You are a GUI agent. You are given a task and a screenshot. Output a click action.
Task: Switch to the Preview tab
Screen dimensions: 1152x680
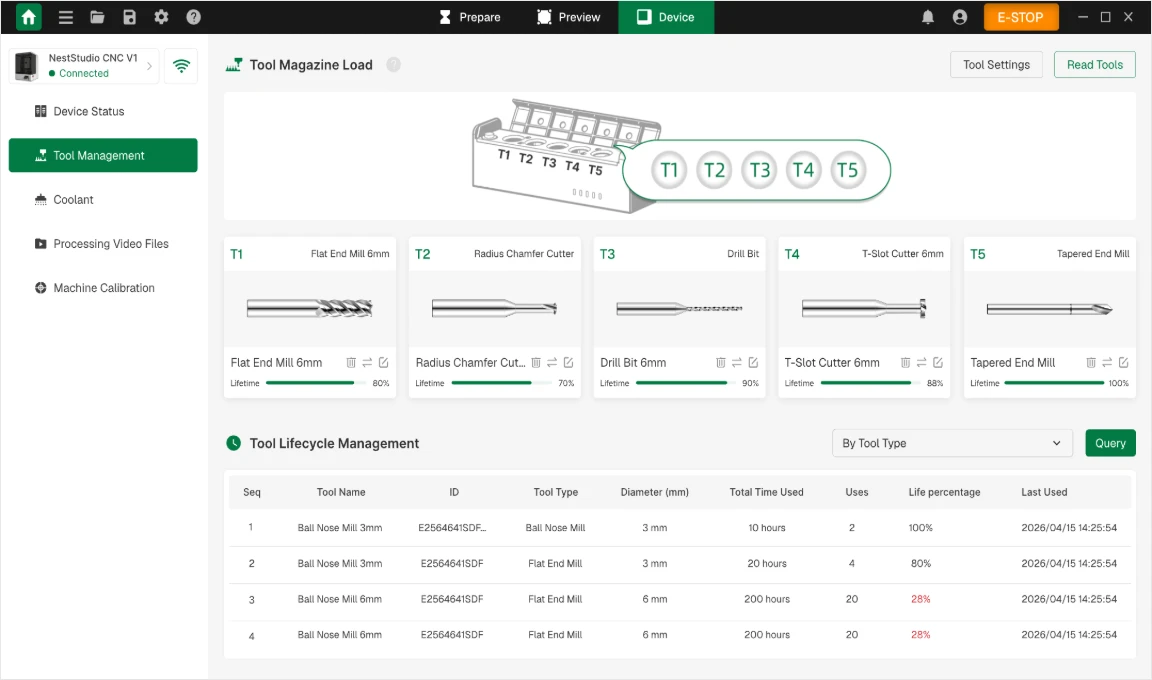569,17
